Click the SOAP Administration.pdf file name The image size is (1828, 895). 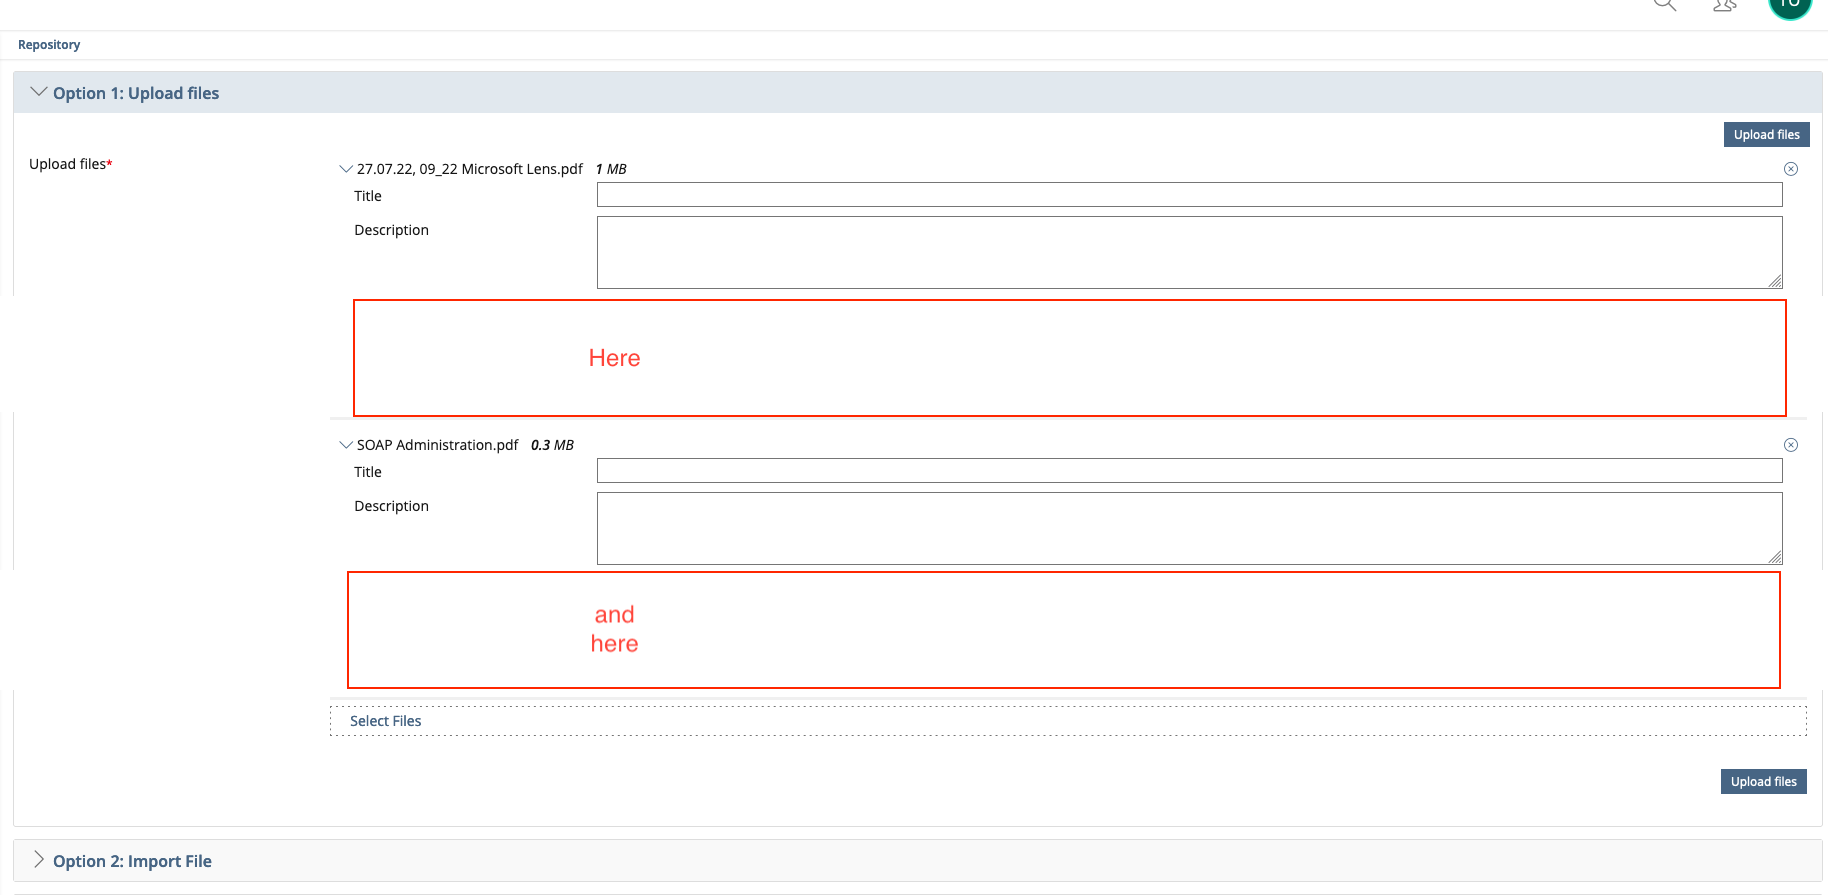click(x=437, y=445)
